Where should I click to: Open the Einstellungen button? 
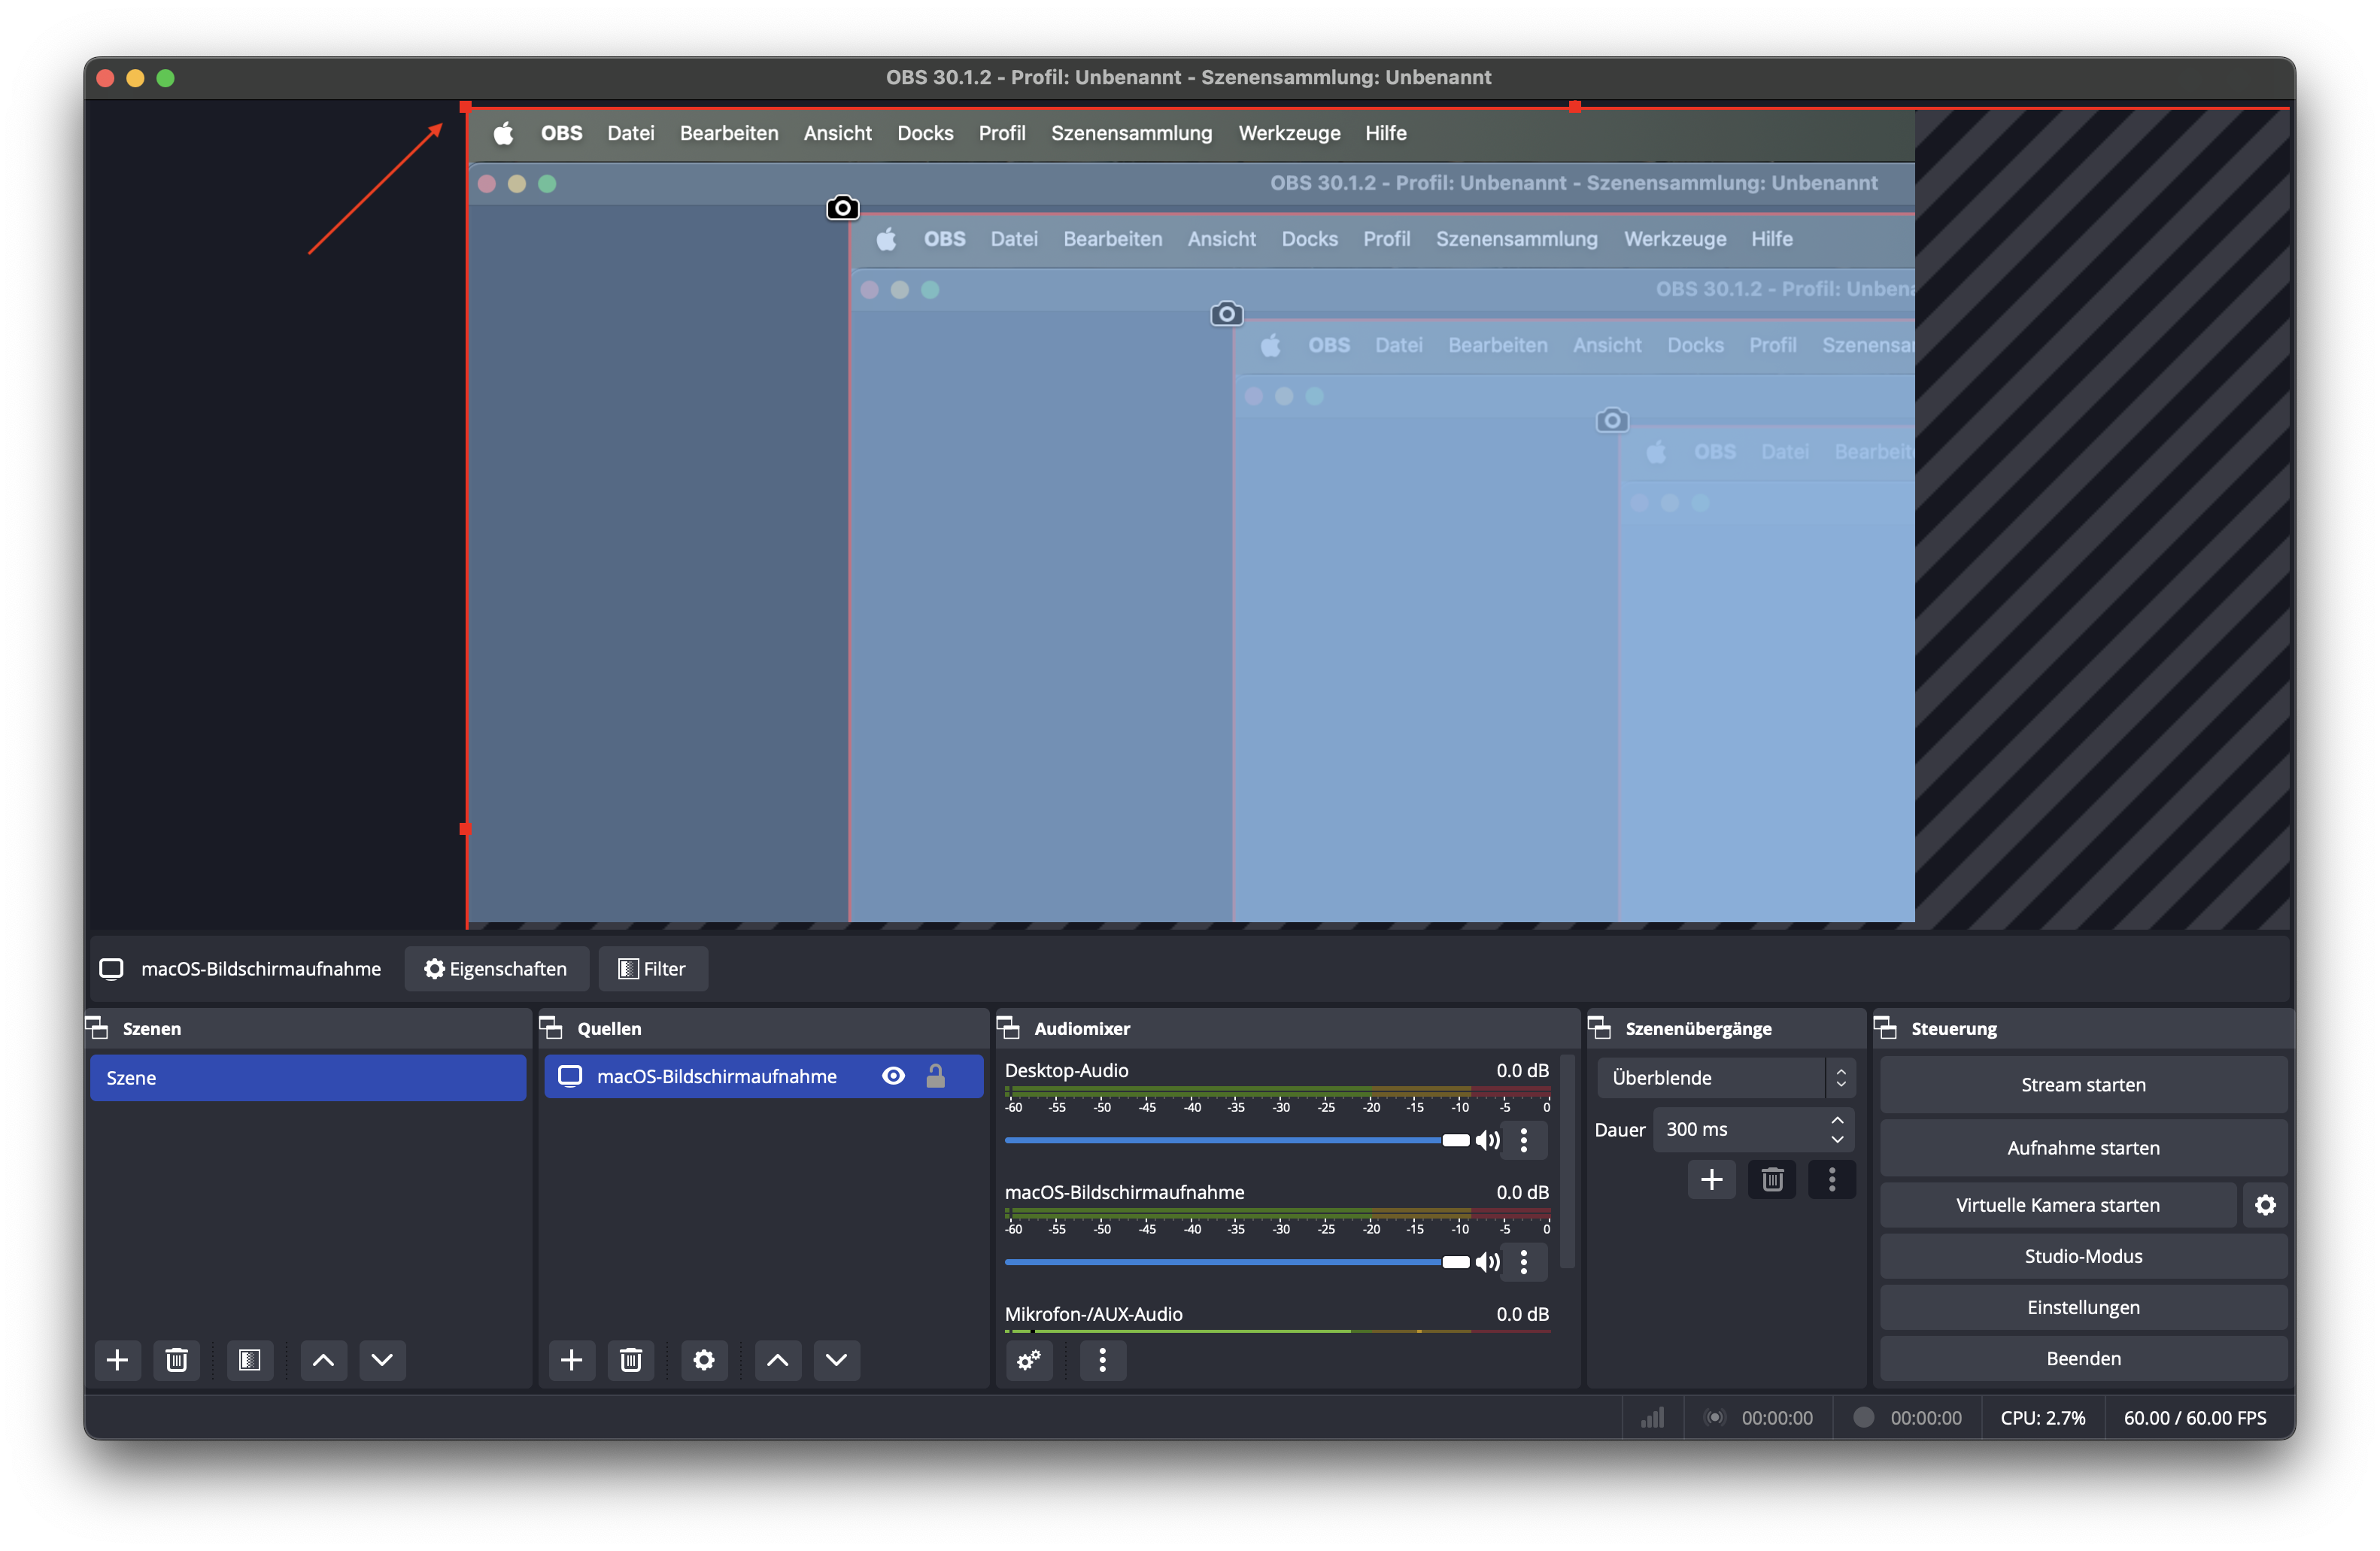click(x=2082, y=1307)
